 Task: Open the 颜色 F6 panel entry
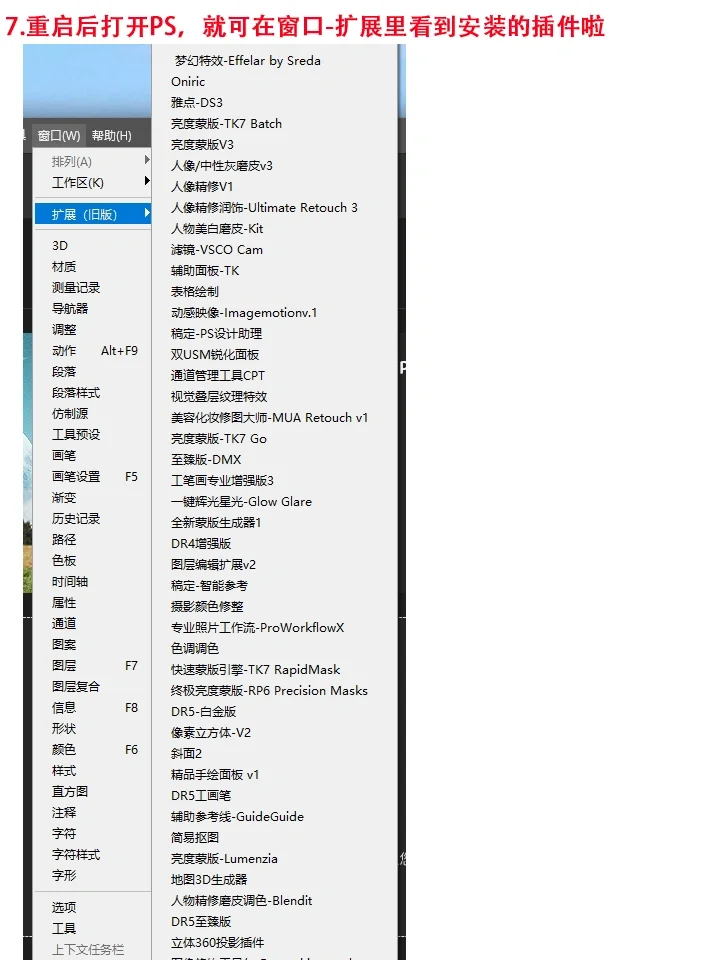93,749
